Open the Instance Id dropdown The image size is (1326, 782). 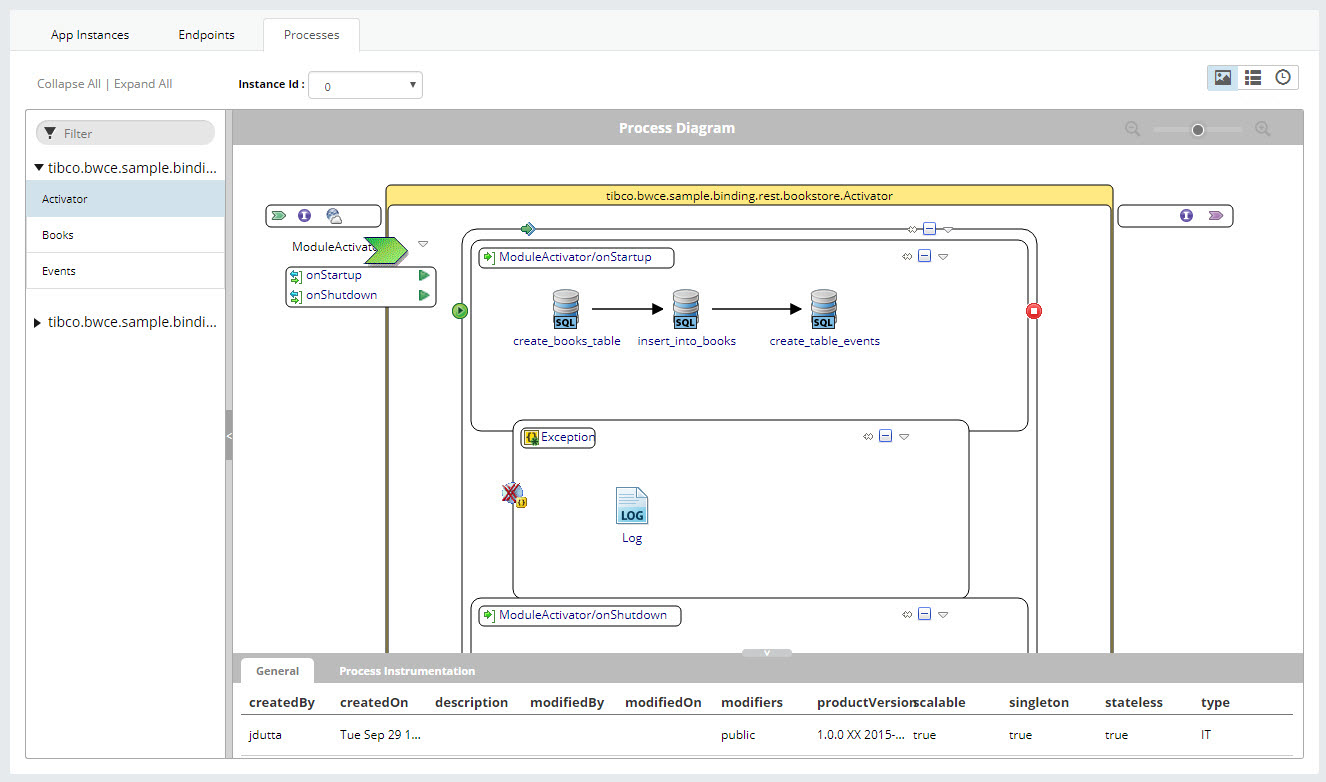click(x=365, y=86)
